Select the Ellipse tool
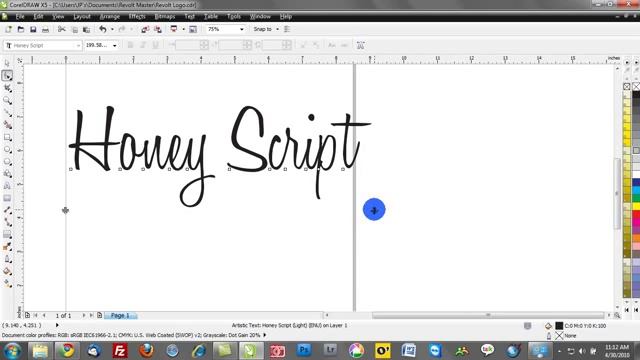This screenshot has height=360, width=640. click(7, 149)
